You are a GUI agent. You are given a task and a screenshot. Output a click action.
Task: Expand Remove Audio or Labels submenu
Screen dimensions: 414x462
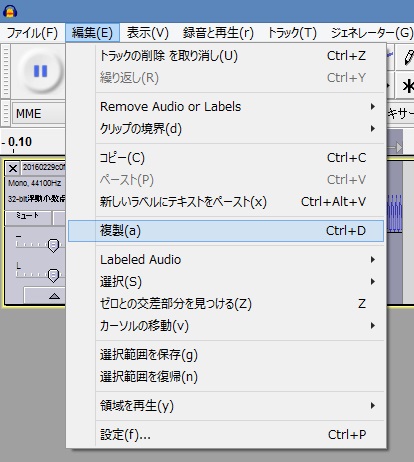click(226, 107)
